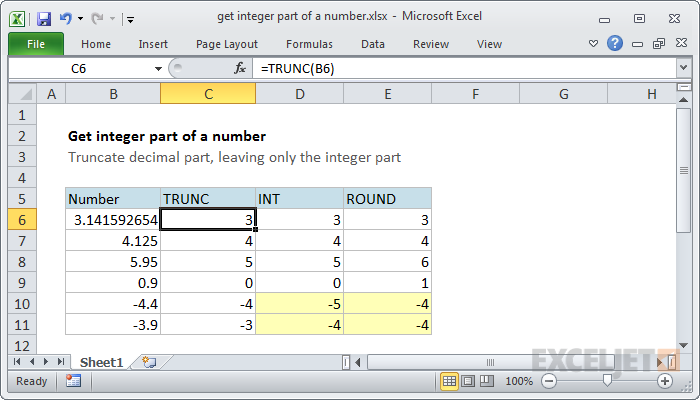Open the Page Layout ribbon tab
Screen dimensions: 700x400
[227, 44]
